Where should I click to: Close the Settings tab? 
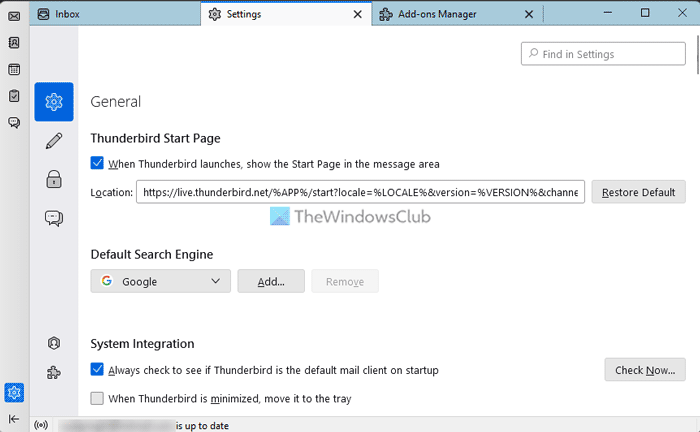click(358, 14)
